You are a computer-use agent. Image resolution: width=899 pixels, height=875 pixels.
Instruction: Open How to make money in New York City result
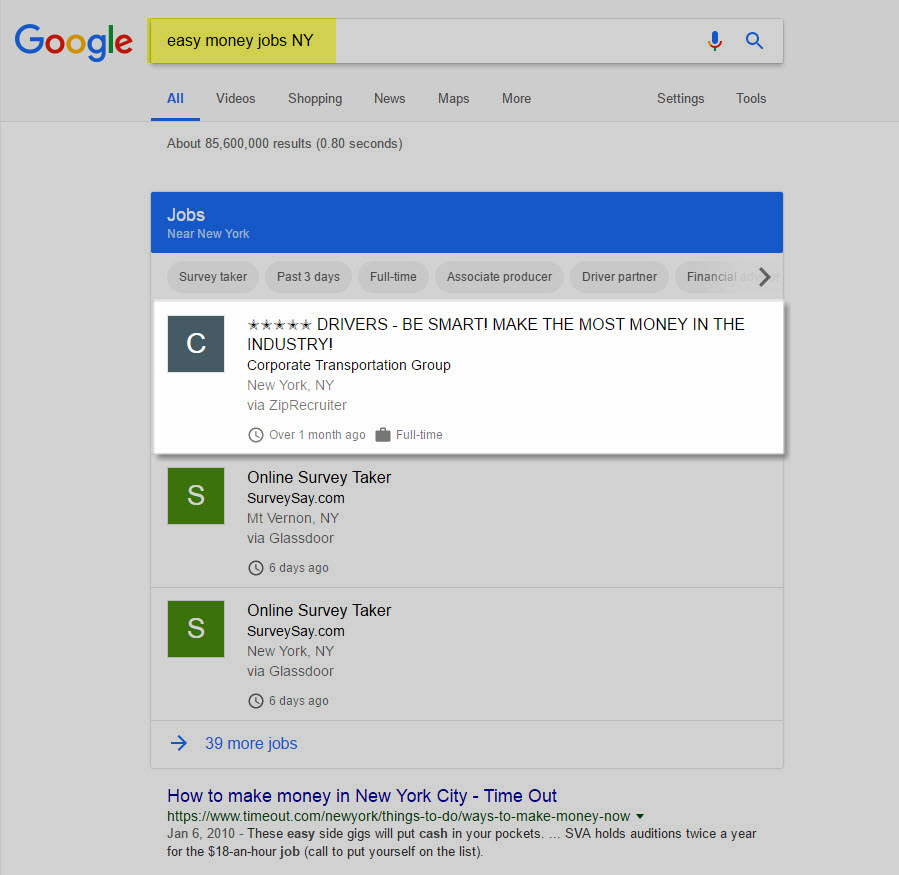tap(362, 796)
